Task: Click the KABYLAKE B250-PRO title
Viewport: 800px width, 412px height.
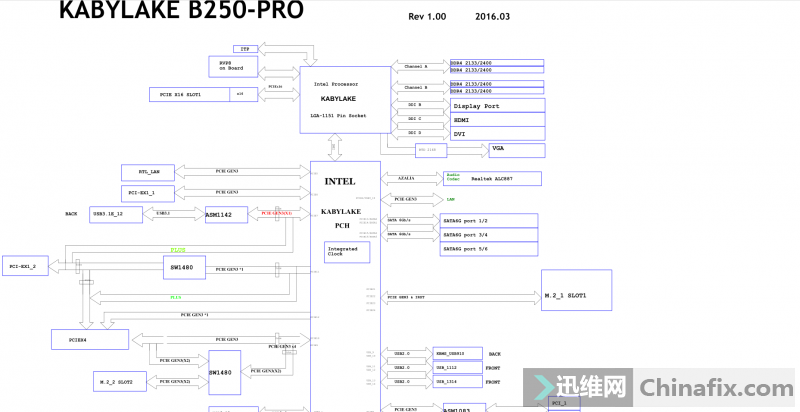Action: (x=181, y=9)
